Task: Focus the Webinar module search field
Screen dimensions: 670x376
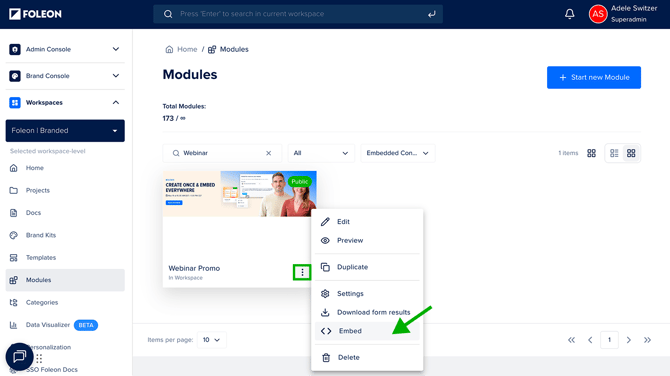Action: coord(222,153)
